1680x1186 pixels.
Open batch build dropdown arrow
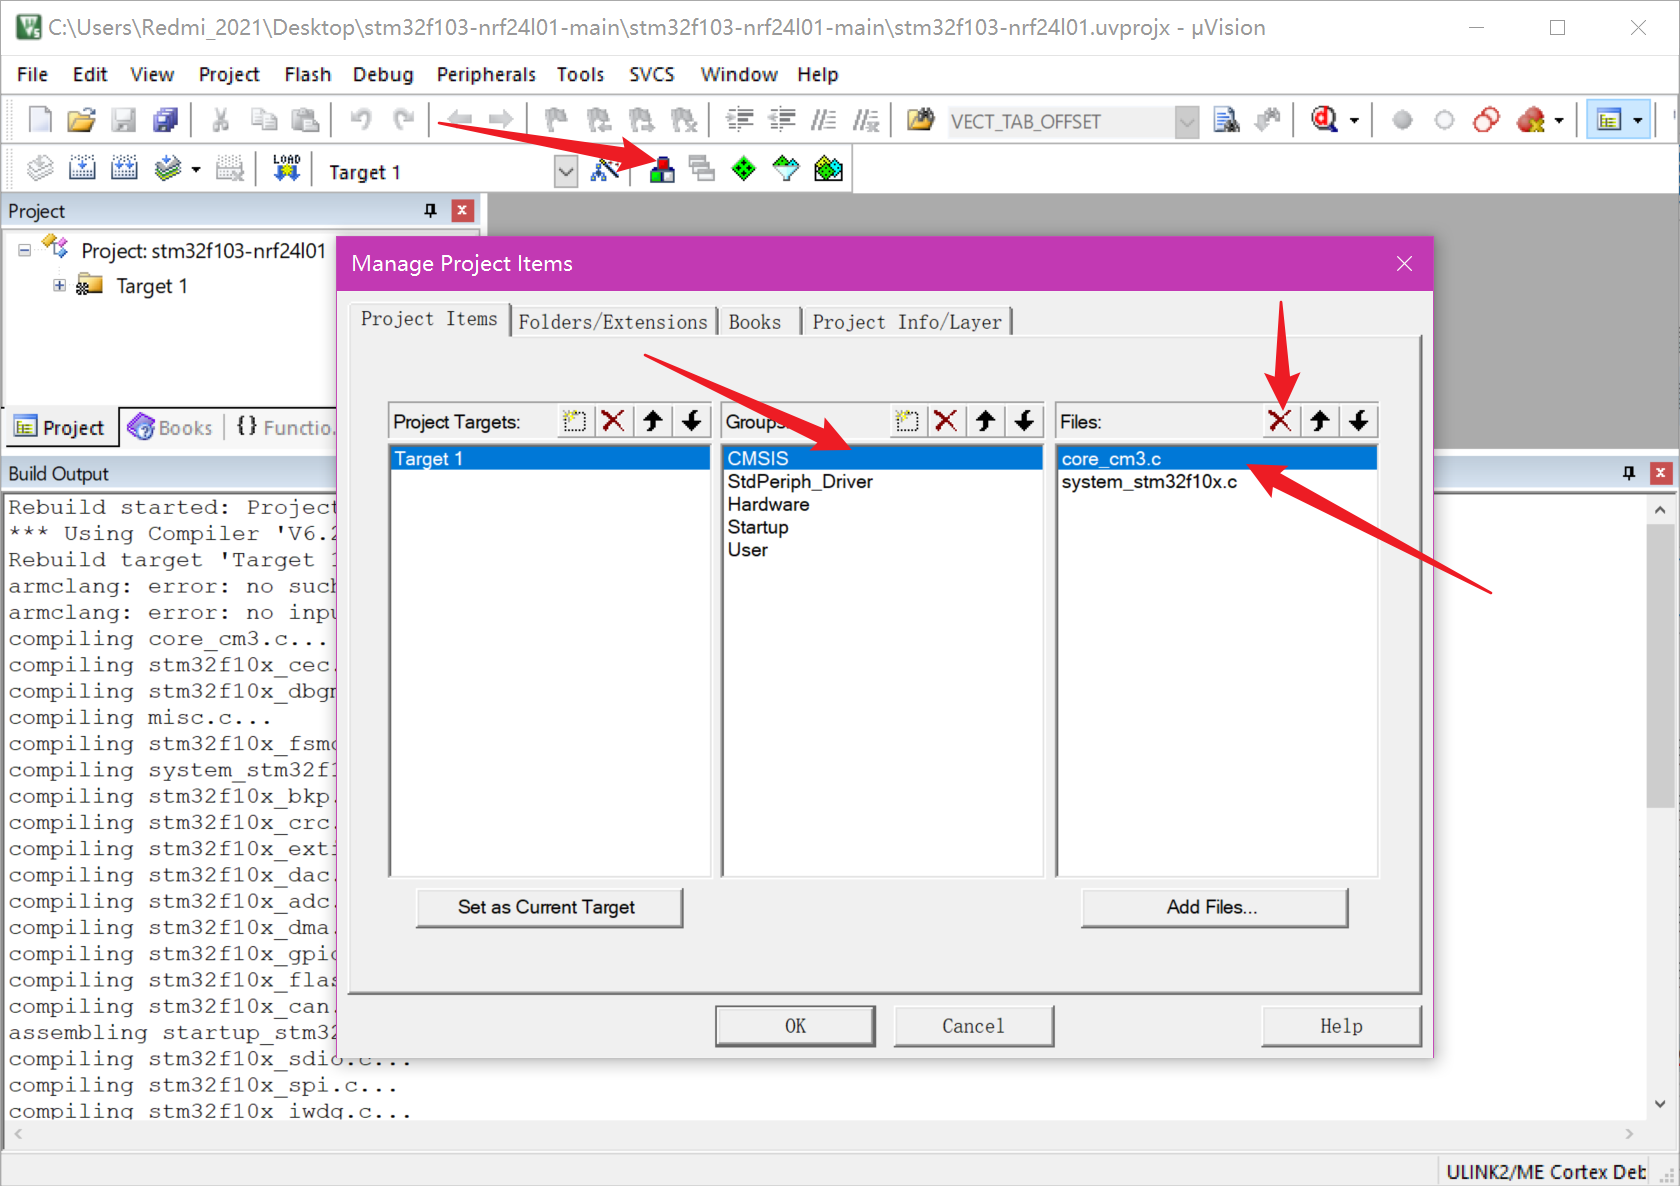196,169
